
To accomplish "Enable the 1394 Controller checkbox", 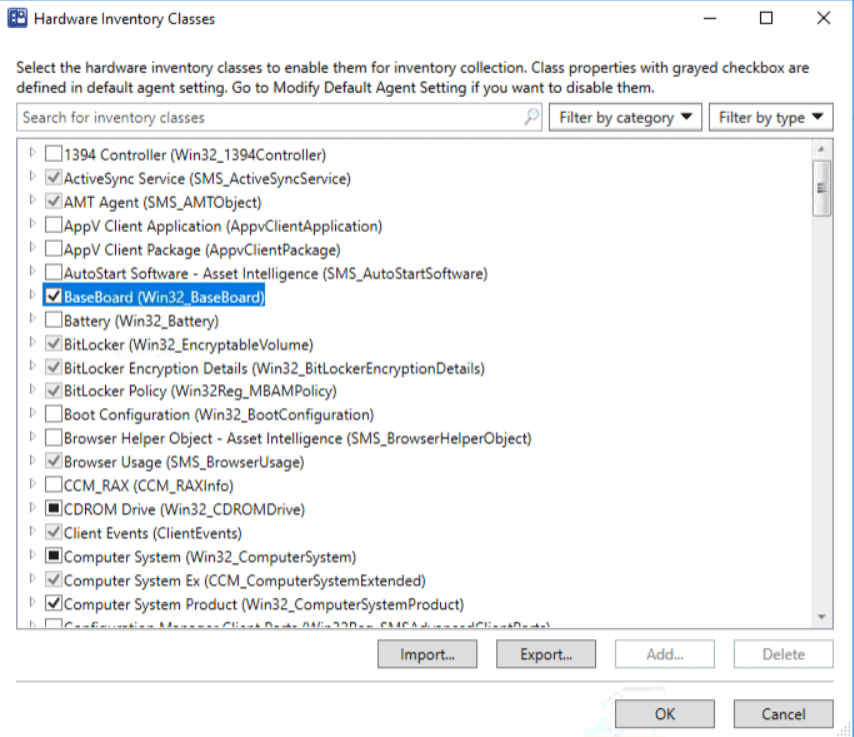I will pyautogui.click(x=53, y=155).
